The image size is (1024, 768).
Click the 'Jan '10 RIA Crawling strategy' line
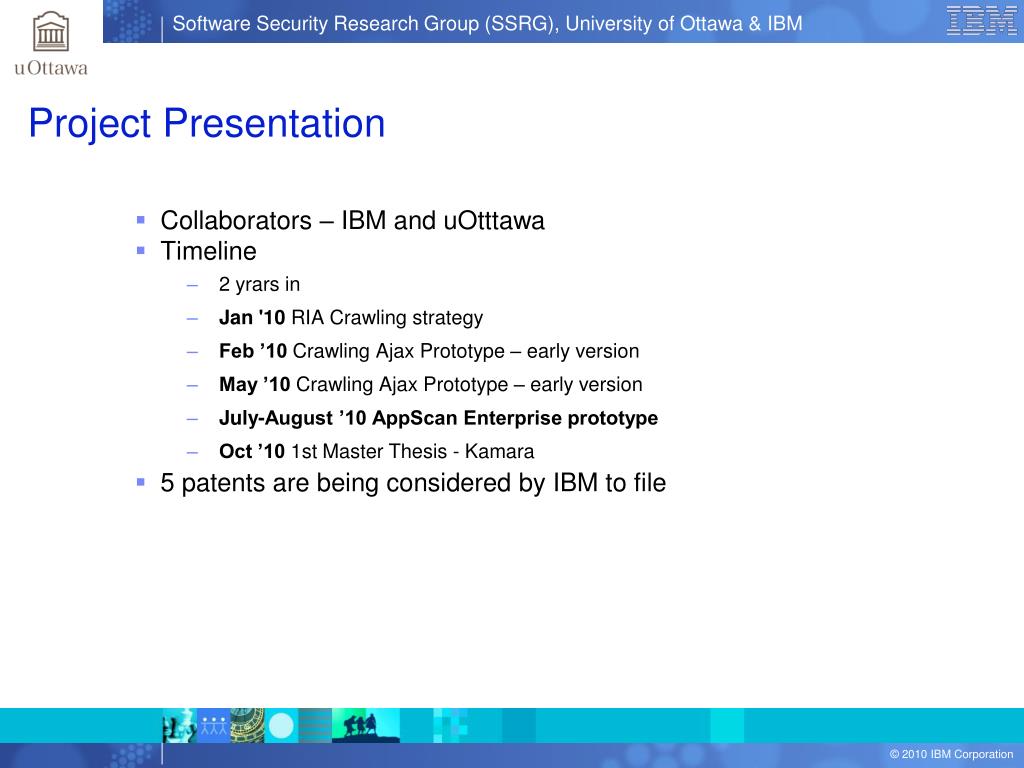351,318
